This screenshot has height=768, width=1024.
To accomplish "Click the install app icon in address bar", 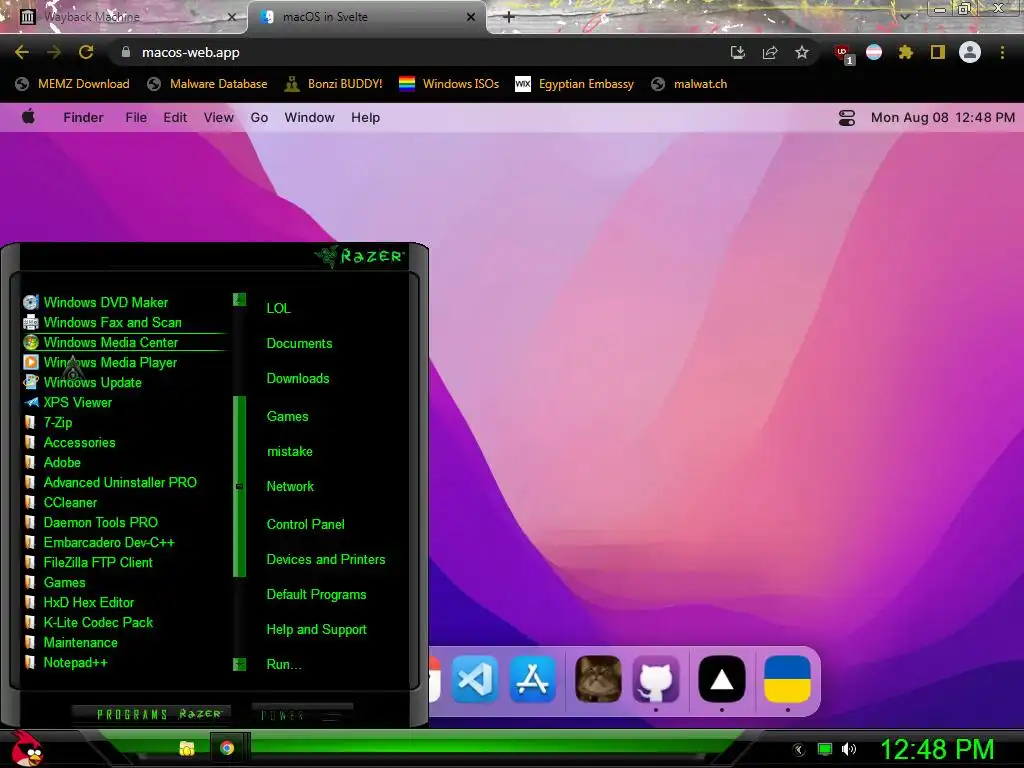I will tap(738, 52).
